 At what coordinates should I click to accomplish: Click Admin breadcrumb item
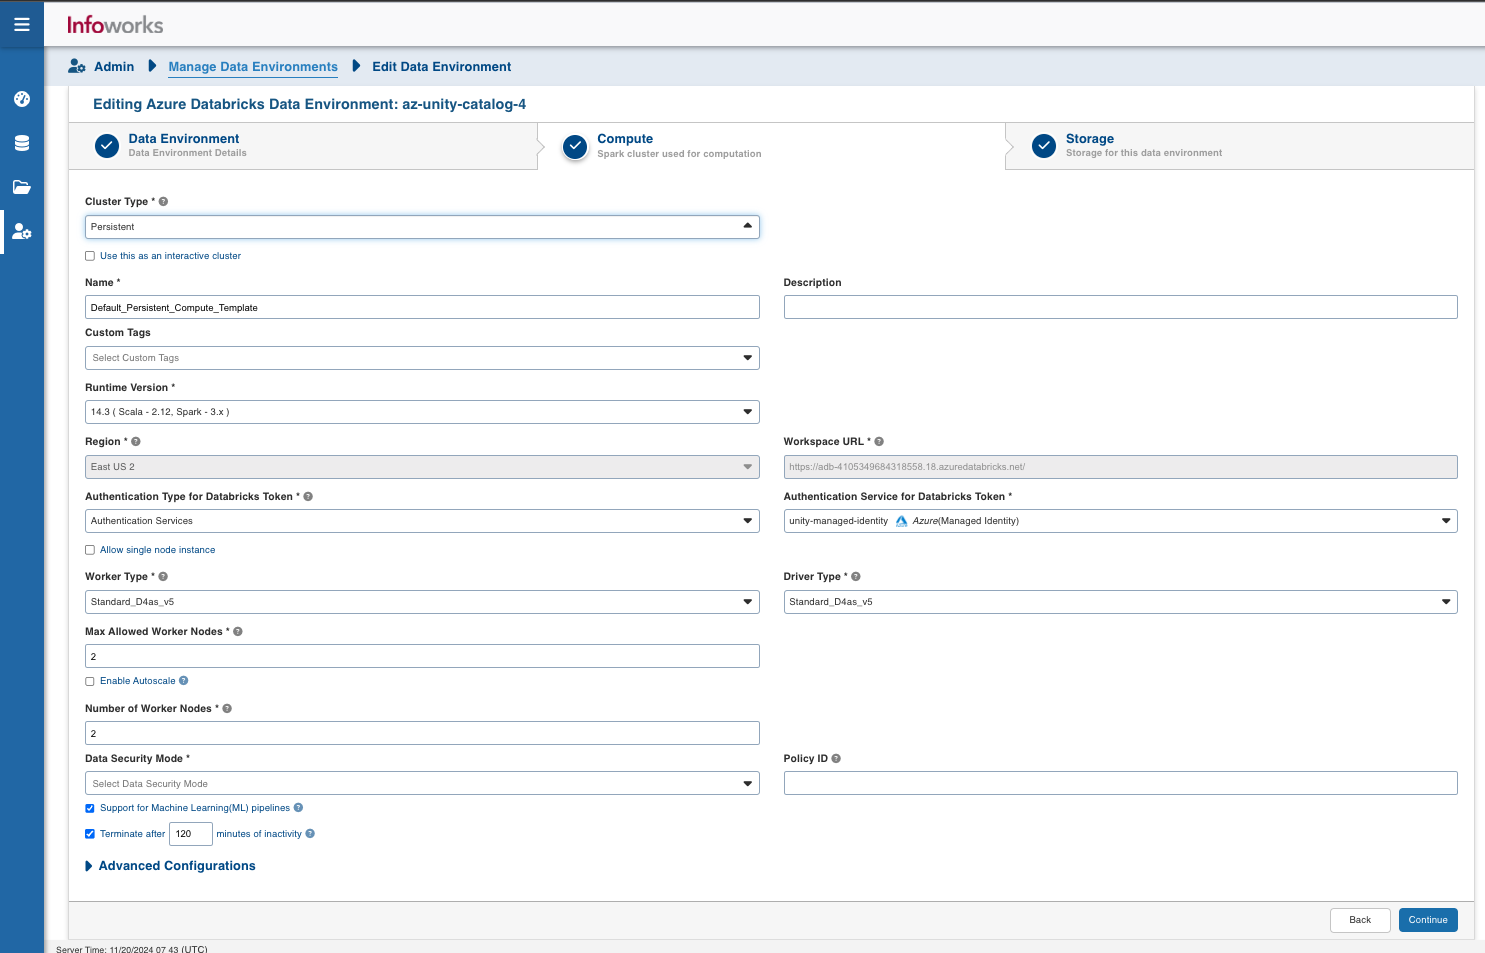[x=114, y=67]
